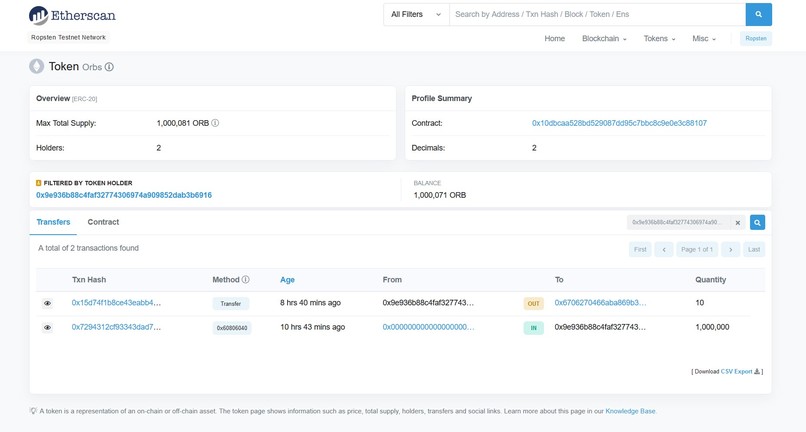This screenshot has width=806, height=432.
Task: Click the OUT direction badge
Action: pyautogui.click(x=534, y=303)
